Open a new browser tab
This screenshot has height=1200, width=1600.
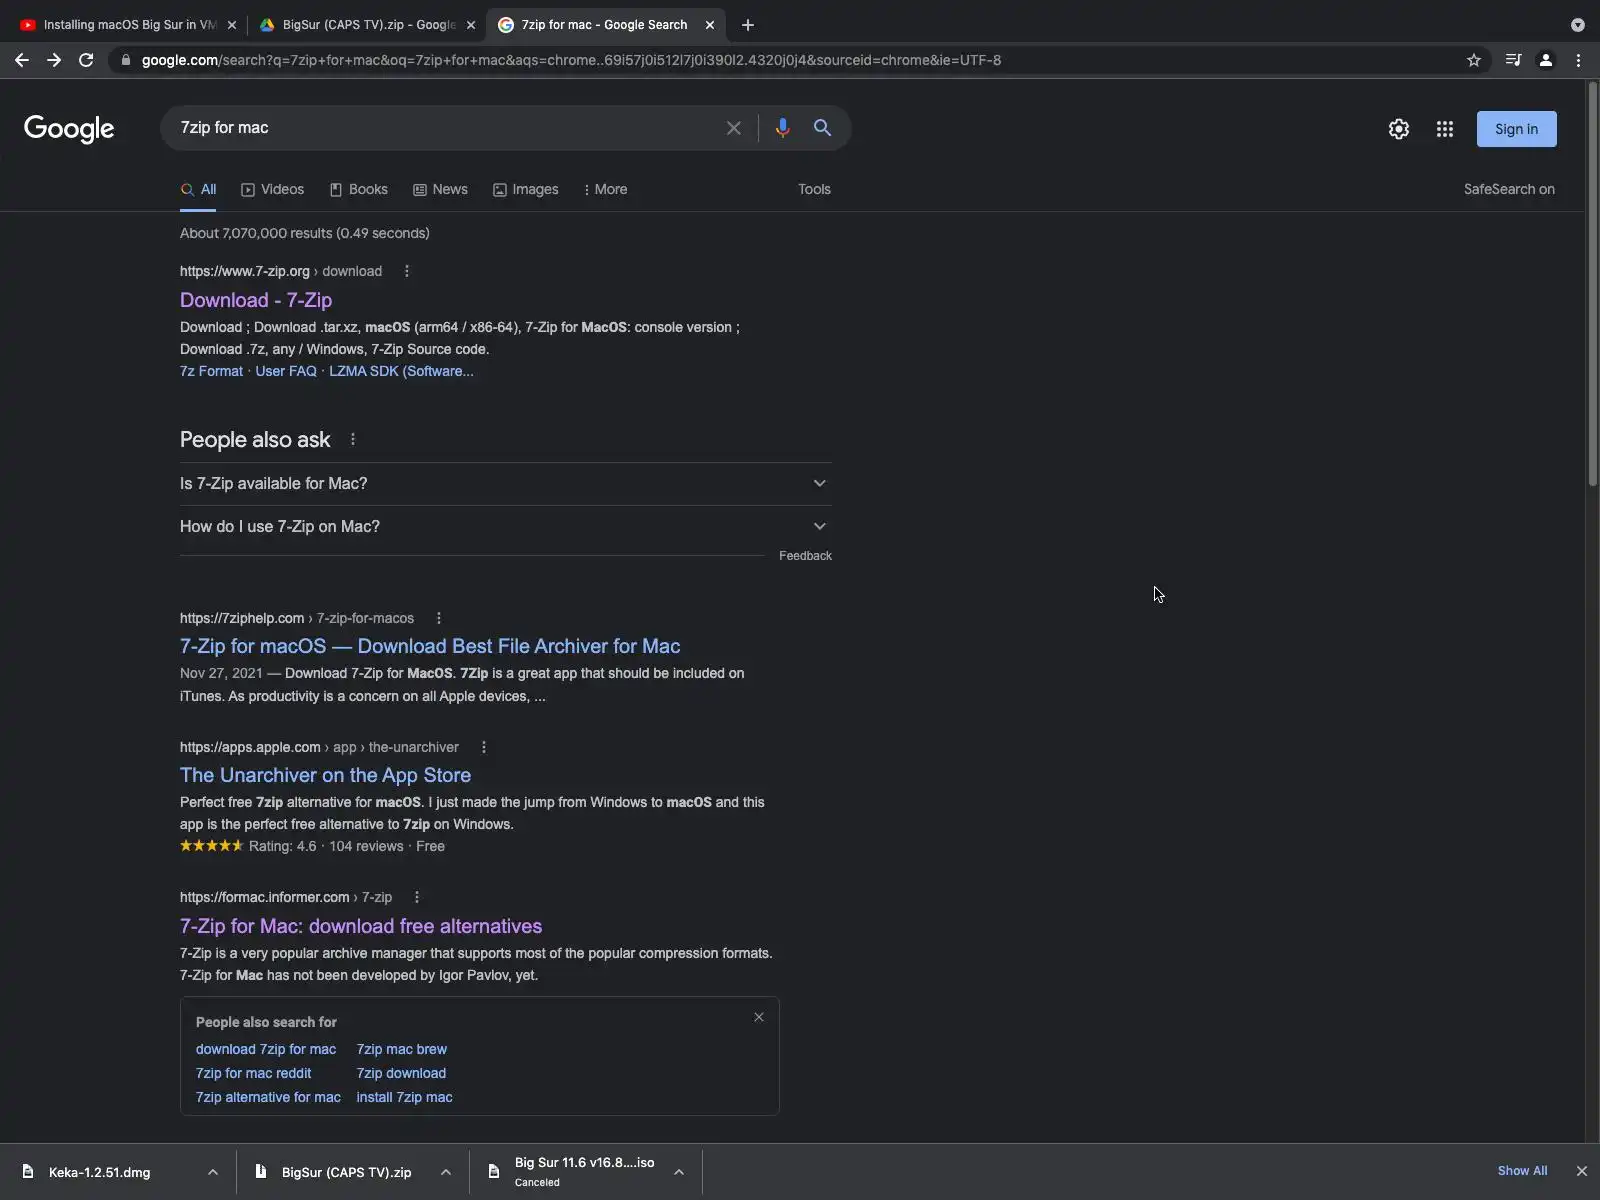pos(748,25)
